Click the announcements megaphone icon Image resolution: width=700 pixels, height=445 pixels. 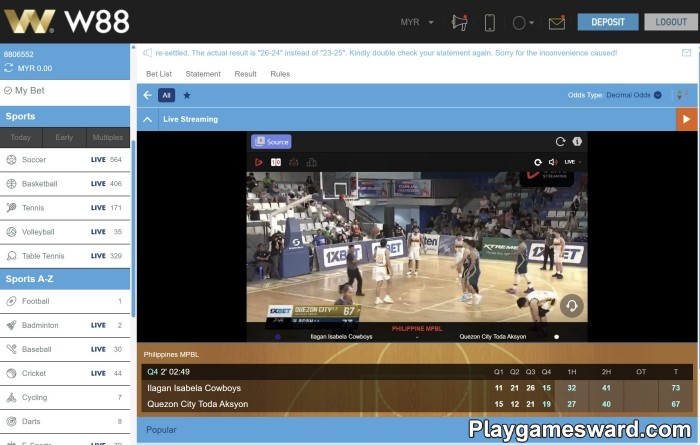click(x=459, y=22)
